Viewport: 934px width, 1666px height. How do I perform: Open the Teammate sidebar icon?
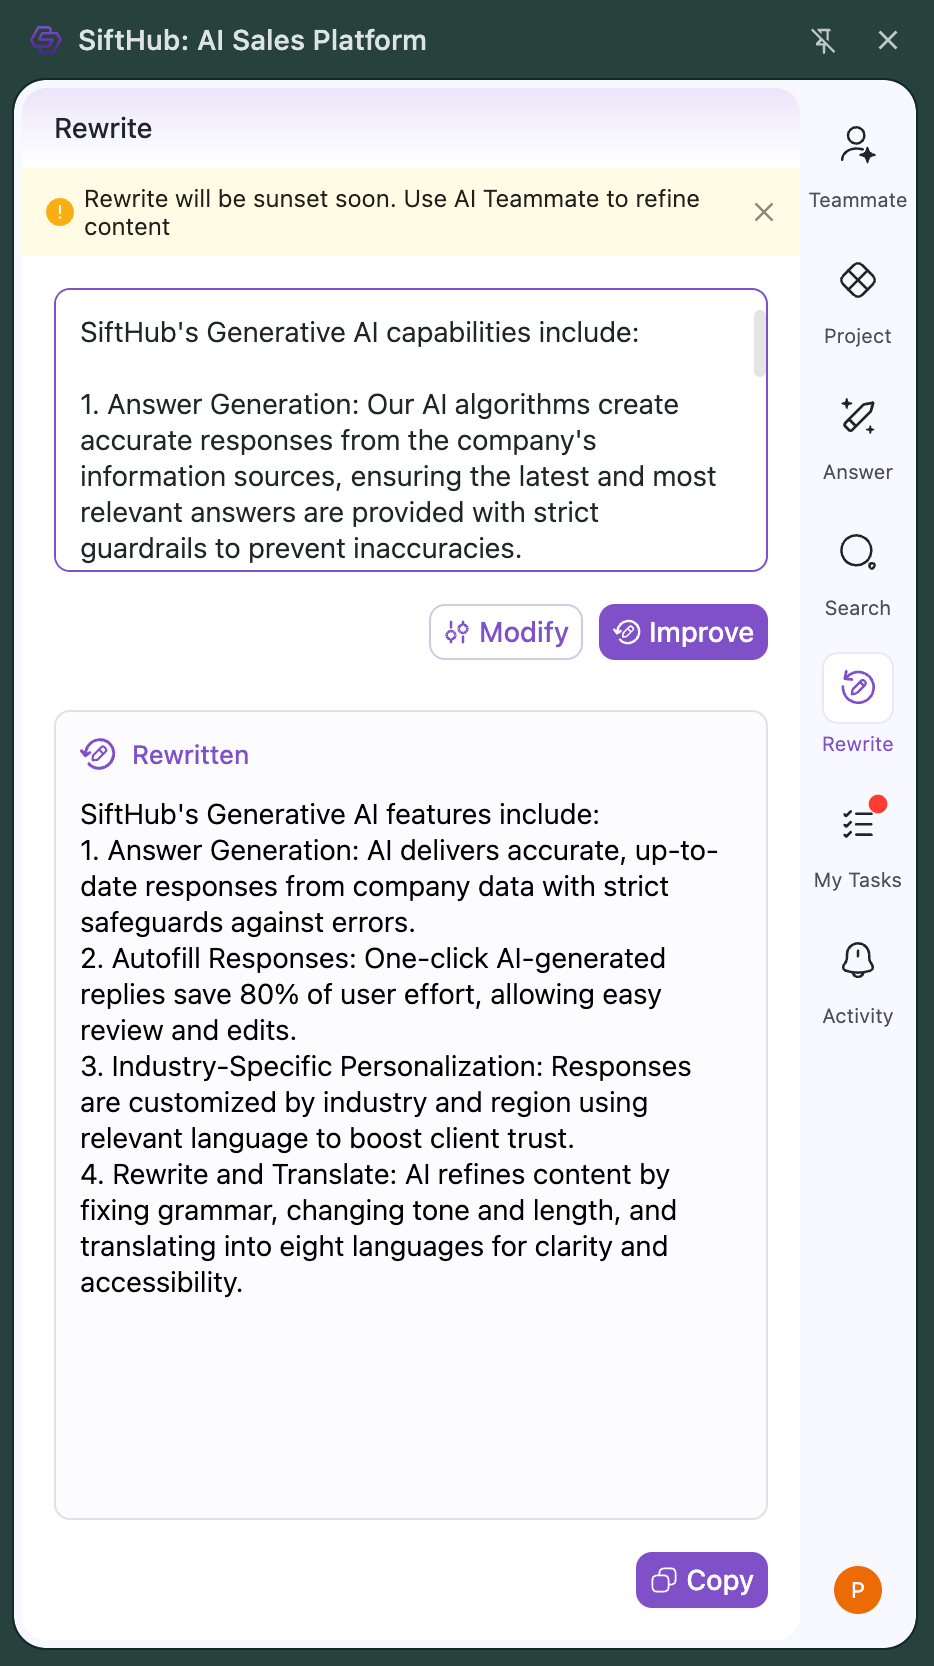(857, 146)
